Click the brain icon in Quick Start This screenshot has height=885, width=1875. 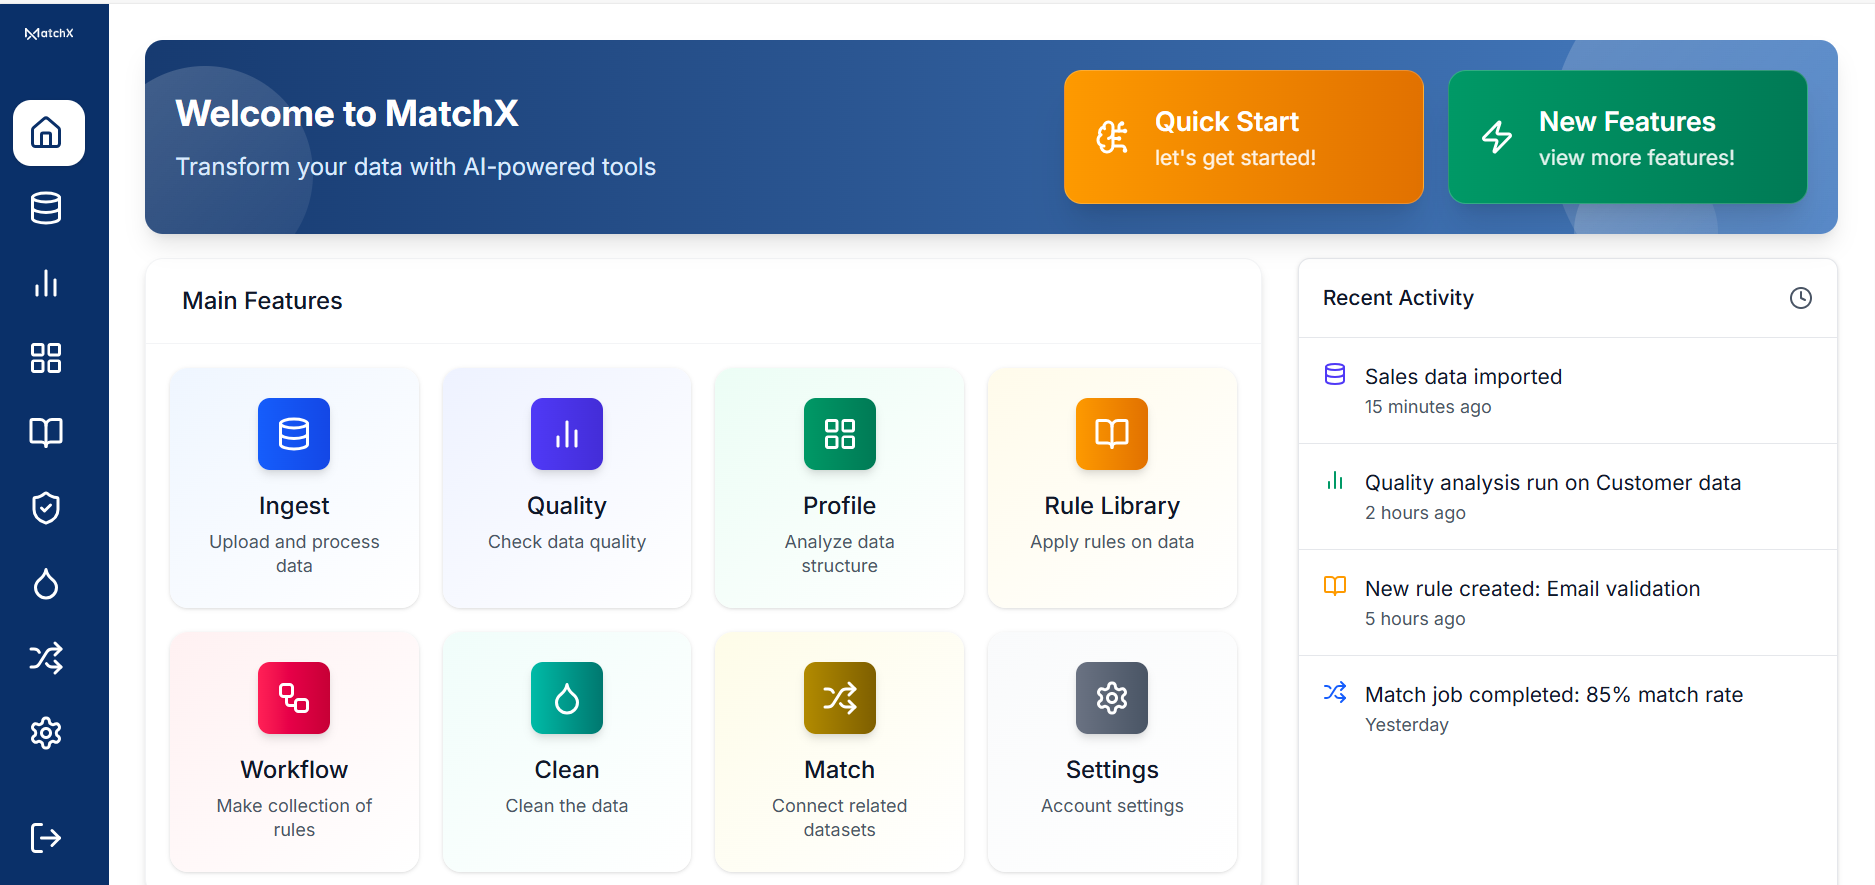pyautogui.click(x=1112, y=137)
